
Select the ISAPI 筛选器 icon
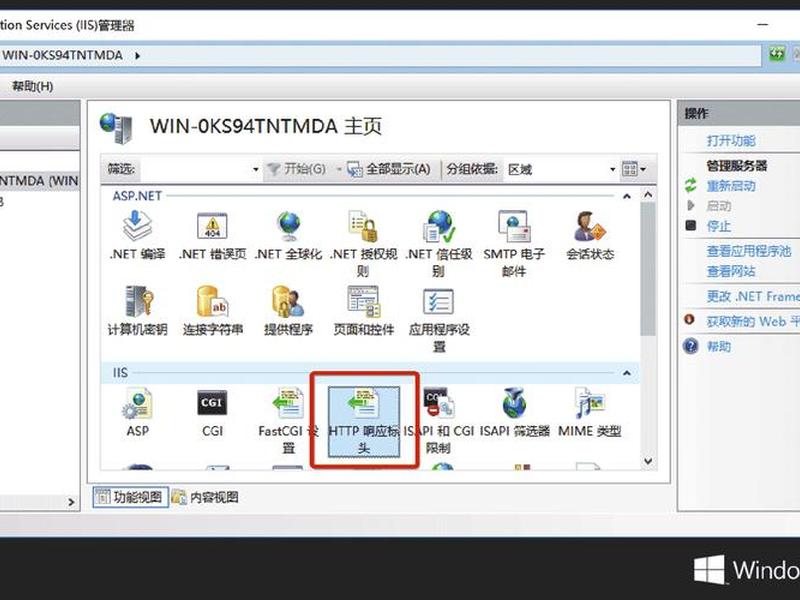(x=514, y=412)
